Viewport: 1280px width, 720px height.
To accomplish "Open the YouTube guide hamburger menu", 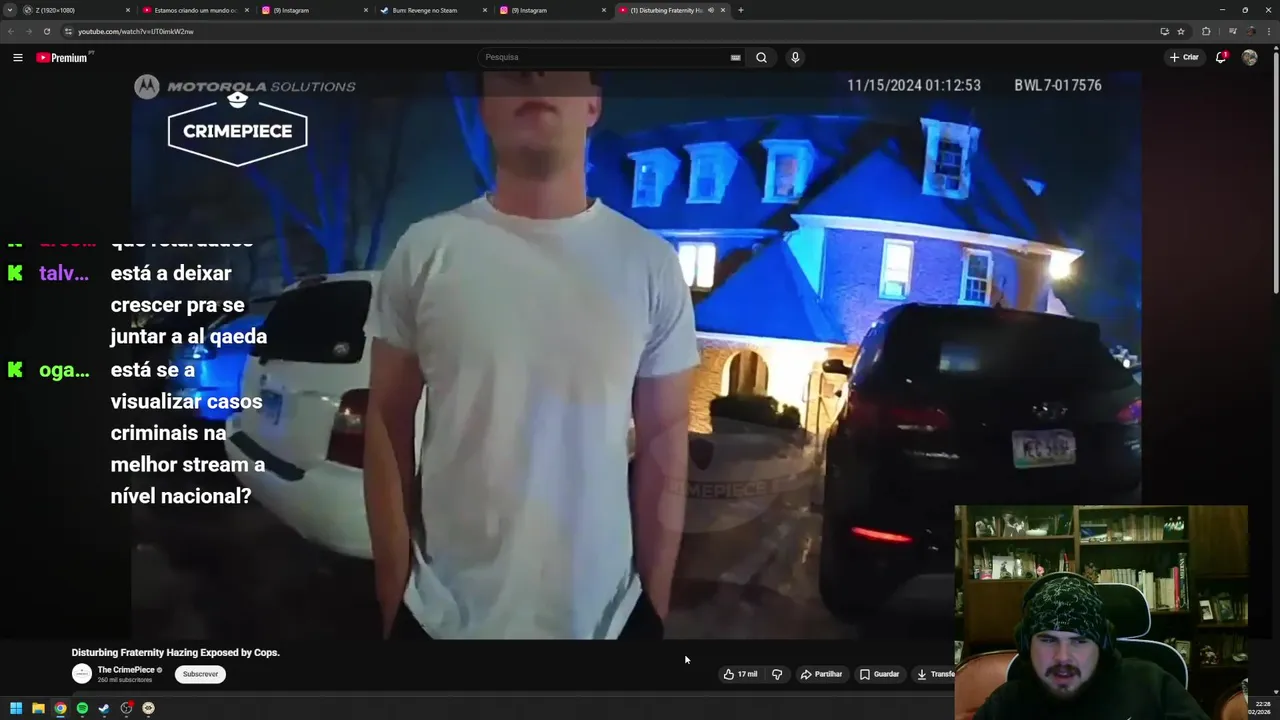I will [17, 57].
